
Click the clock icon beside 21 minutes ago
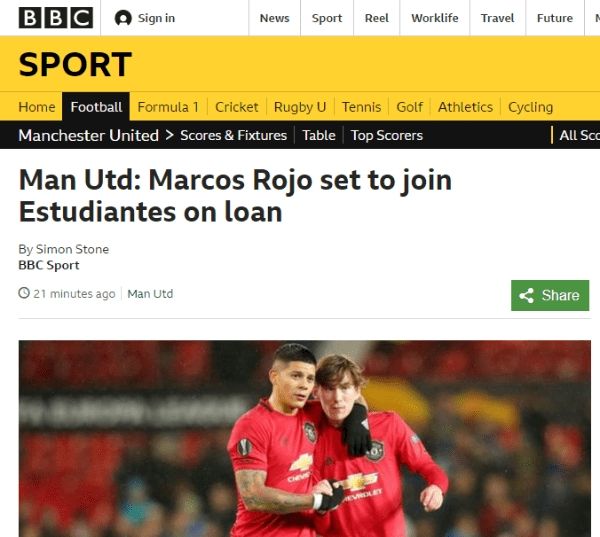(24, 293)
